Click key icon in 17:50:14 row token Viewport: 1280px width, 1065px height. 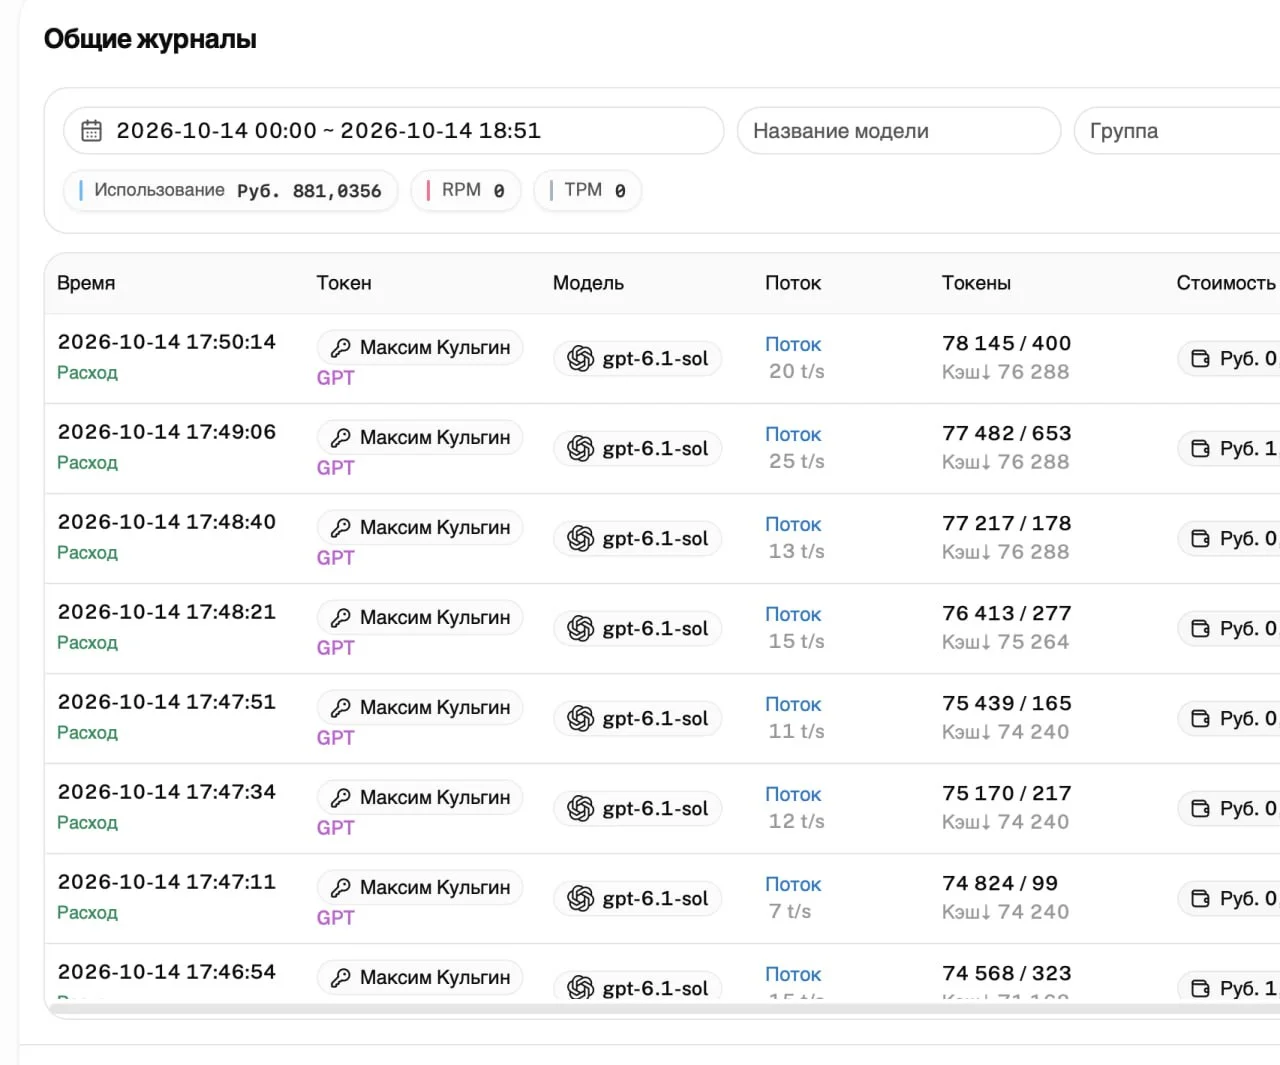pos(341,348)
